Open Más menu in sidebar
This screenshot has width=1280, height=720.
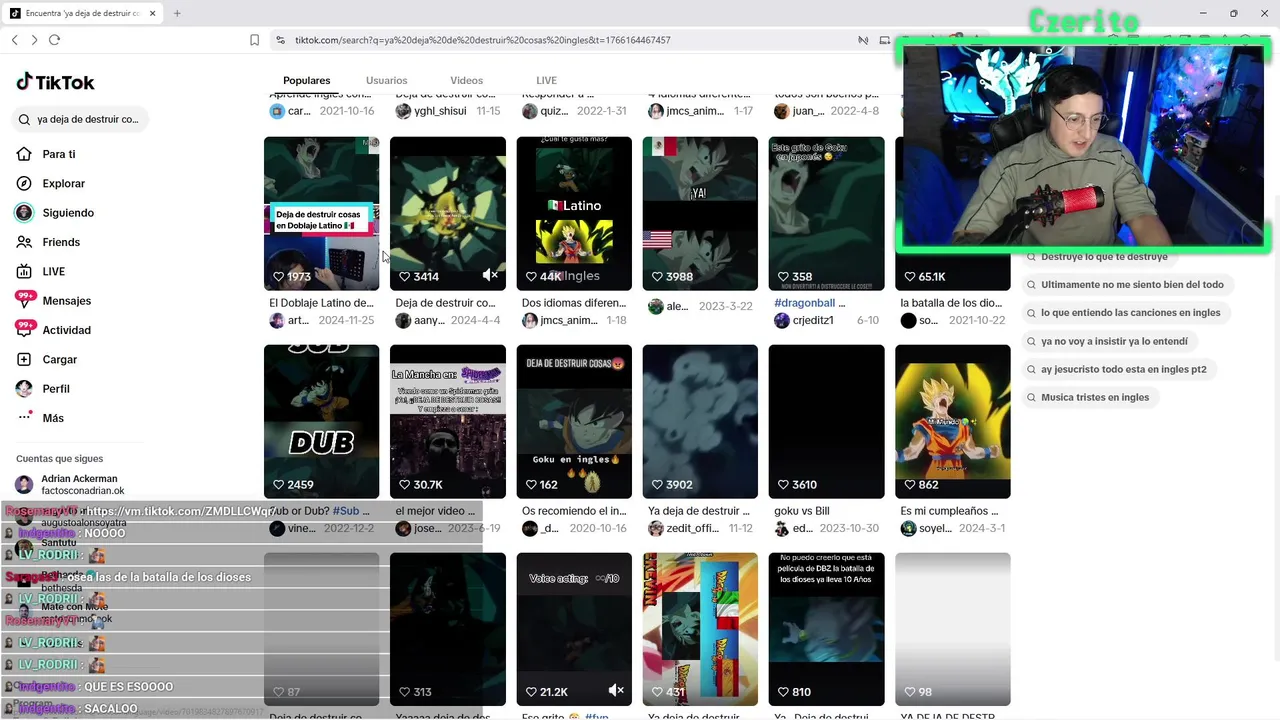[40, 418]
